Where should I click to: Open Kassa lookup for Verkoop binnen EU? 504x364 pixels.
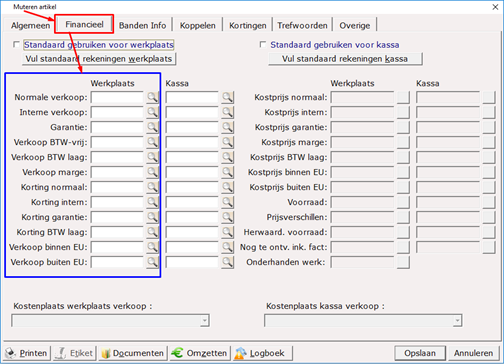tap(228, 247)
